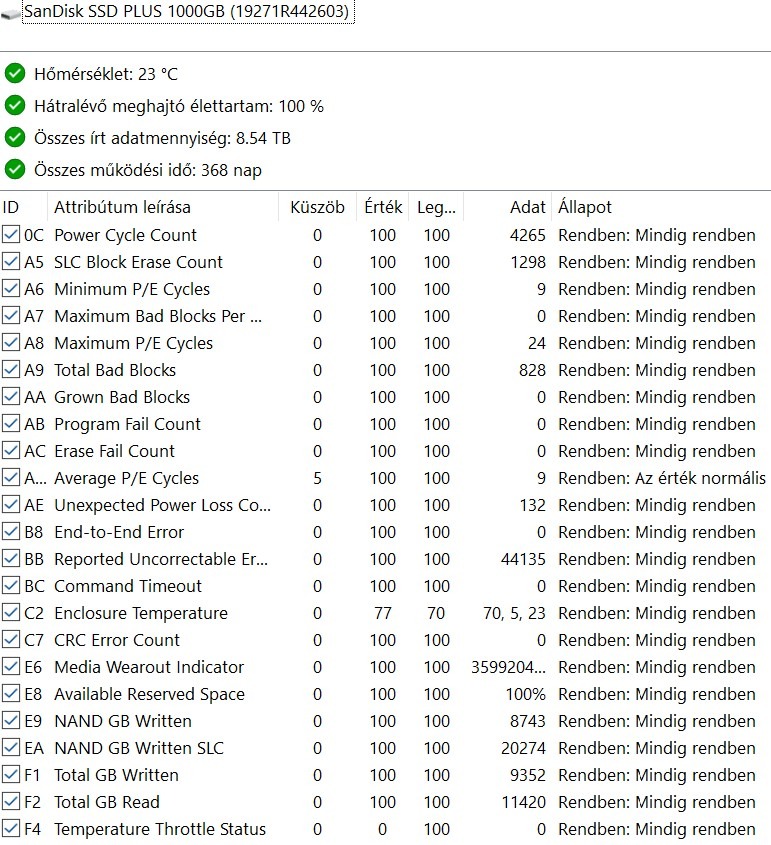The height and width of the screenshot is (845, 771).
Task: Click threshold value 5 in Average P/E row
Action: [x=317, y=478]
